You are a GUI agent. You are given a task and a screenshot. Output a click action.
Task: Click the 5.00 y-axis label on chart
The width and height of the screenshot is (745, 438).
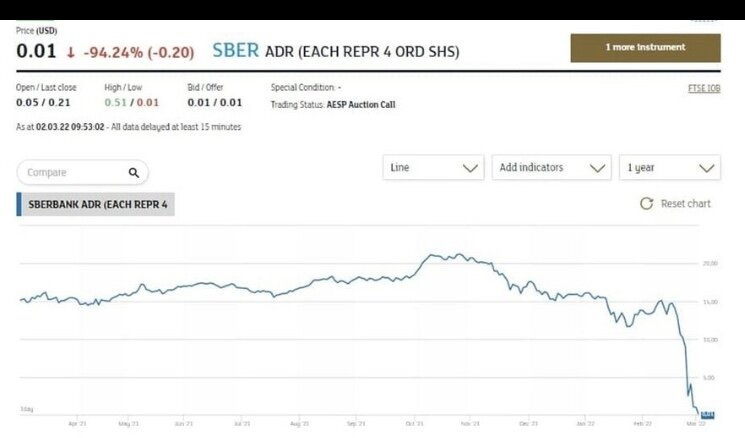[x=709, y=378]
